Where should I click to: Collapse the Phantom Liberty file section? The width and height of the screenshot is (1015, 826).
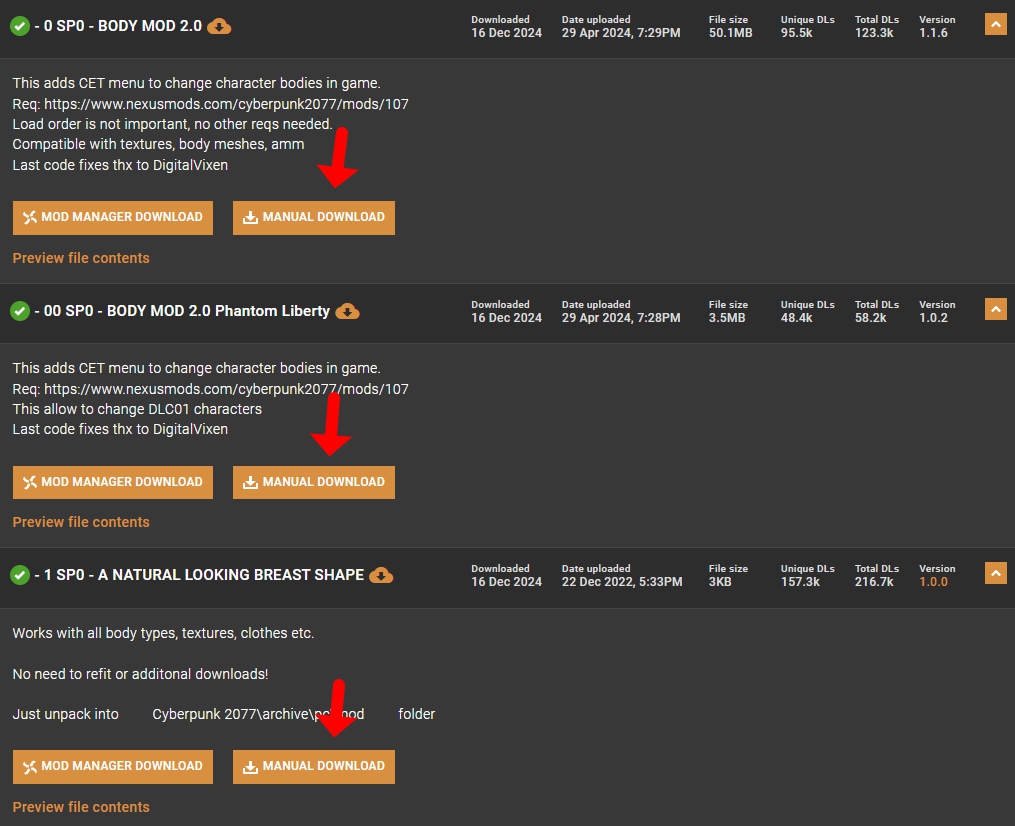tap(995, 310)
